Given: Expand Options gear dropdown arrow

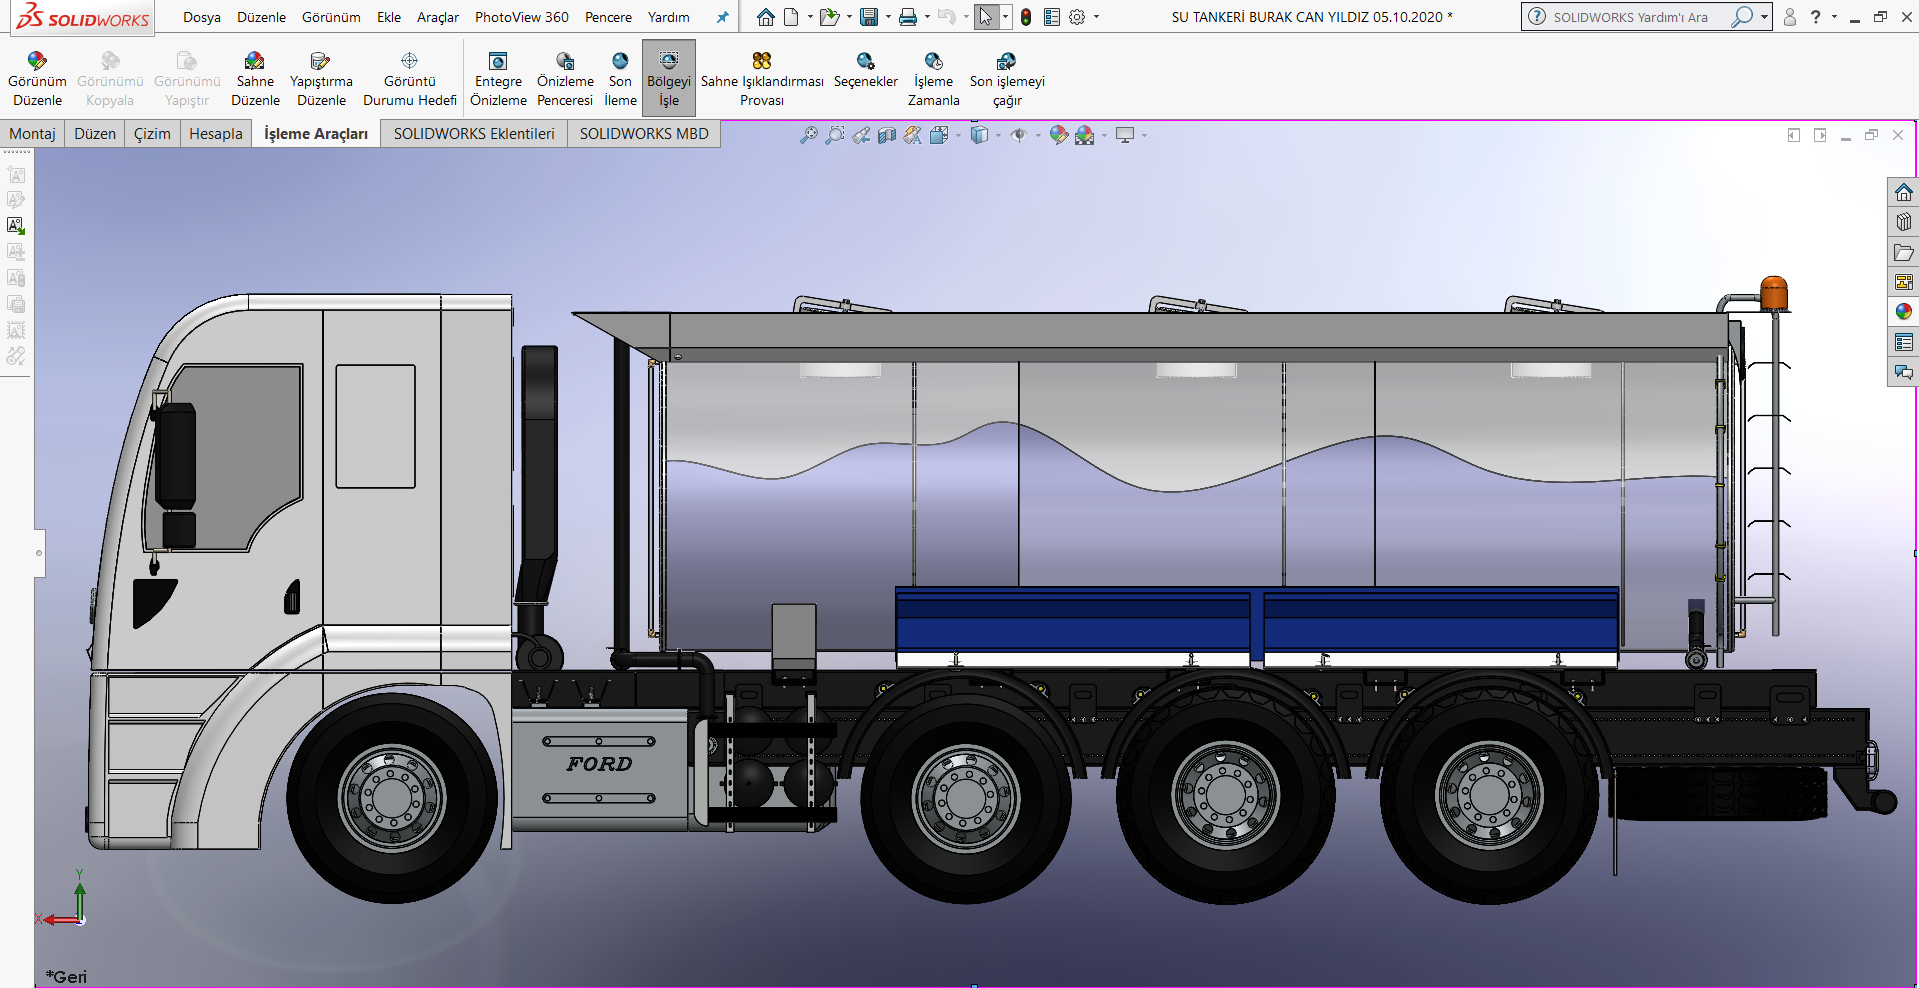Looking at the screenshot, I should coord(1096,17).
